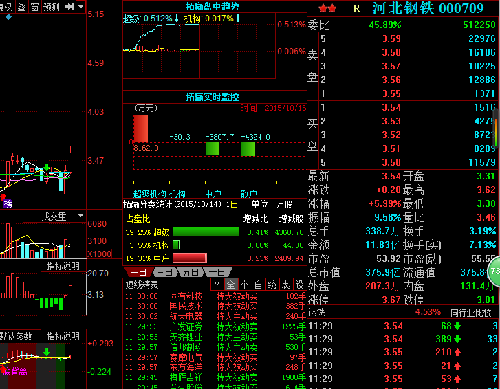The image size is (500, 389).
Task: Click the green down arrow on the 389 trade tick
Action: pos(457,339)
